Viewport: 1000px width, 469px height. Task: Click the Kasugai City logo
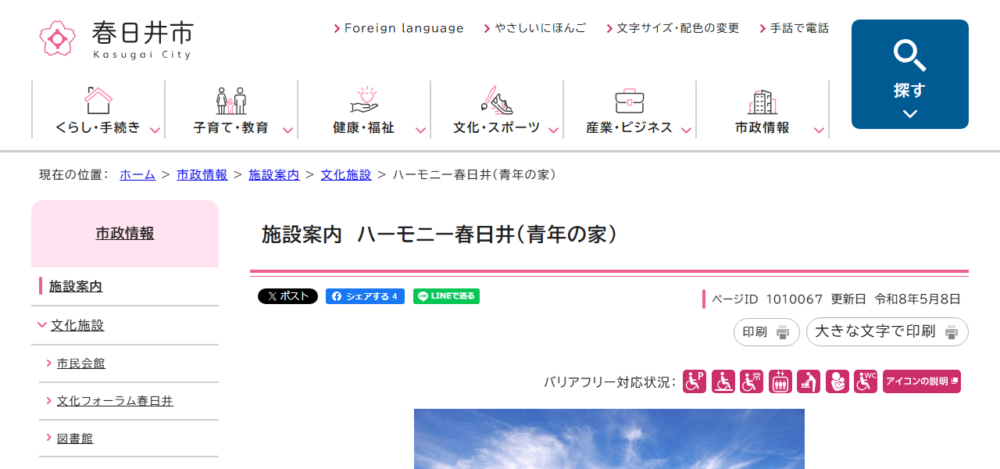point(115,39)
